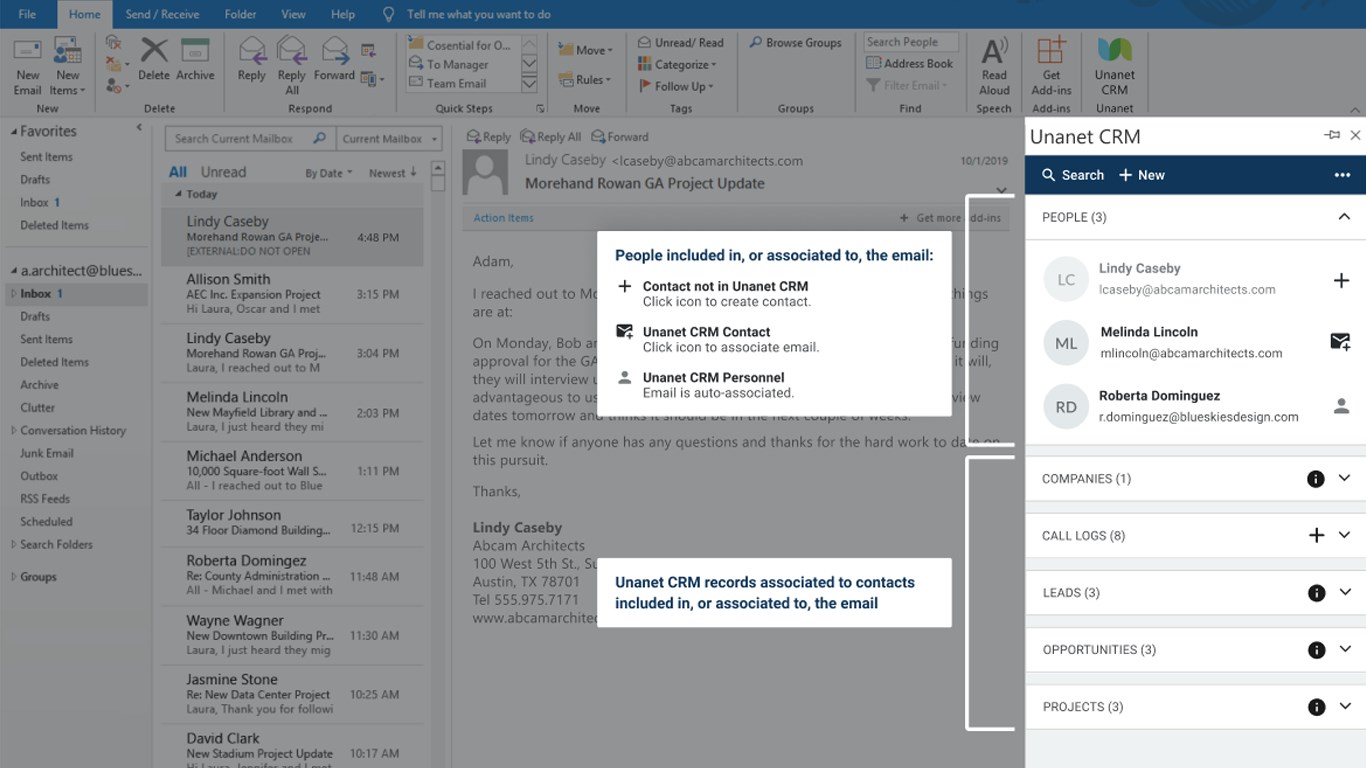Image resolution: width=1366 pixels, height=768 pixels.
Task: Click the Address Book button
Action: (x=909, y=63)
